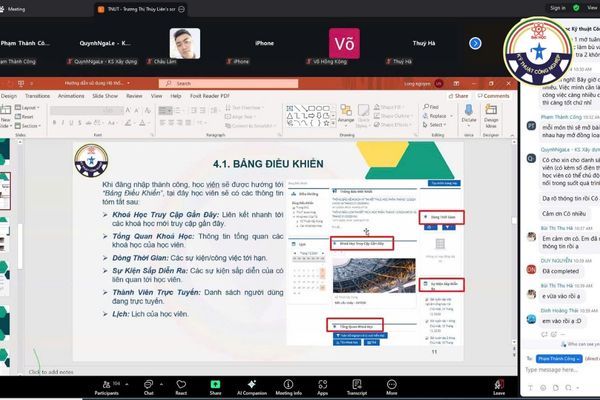This screenshot has width=600, height=400.
Task: Open the Apps button in Zoom
Action: (x=323, y=387)
